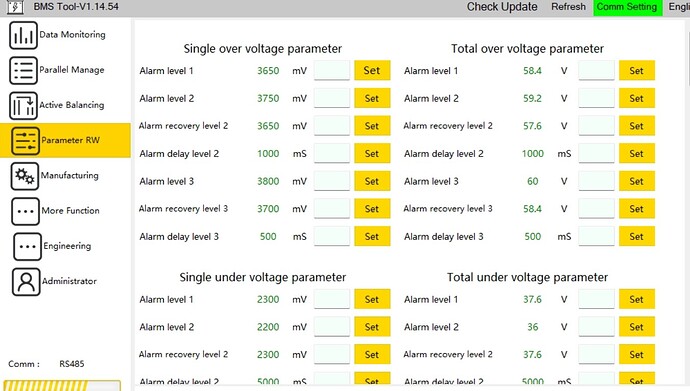Set single over voltage Alarm delay level 2
This screenshot has width=690, height=391.
[372, 153]
